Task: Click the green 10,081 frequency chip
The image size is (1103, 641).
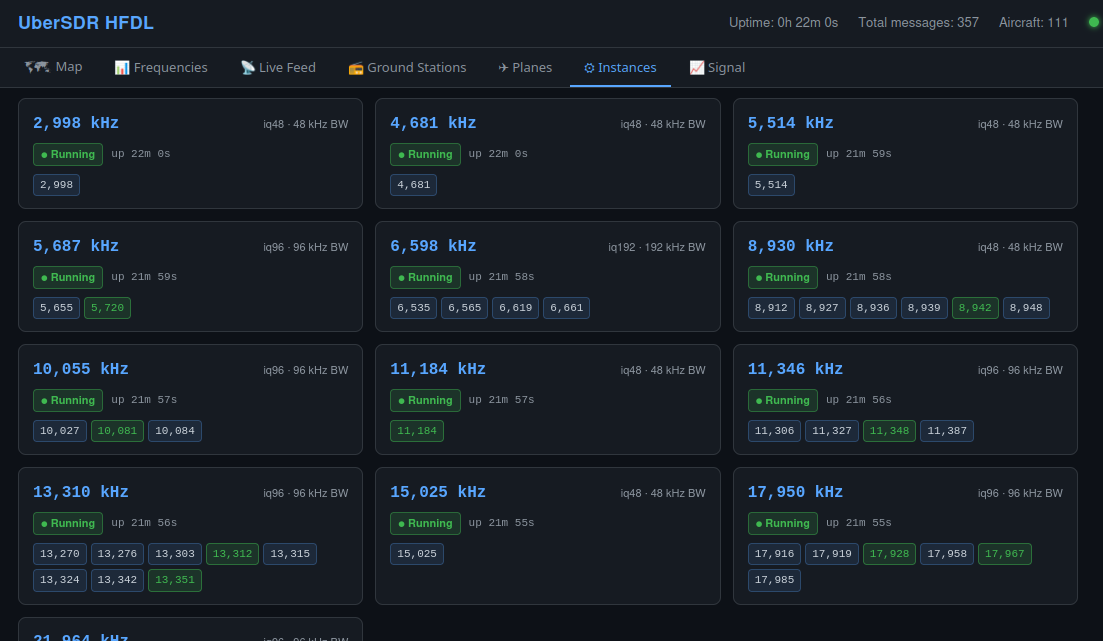Action: pos(118,431)
